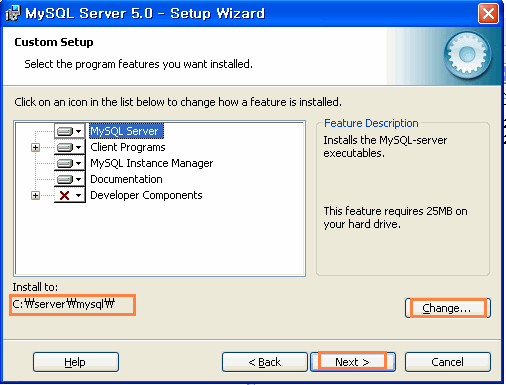Click the Documentation feature drive icon
This screenshot has width=506, height=385.
[x=65, y=179]
